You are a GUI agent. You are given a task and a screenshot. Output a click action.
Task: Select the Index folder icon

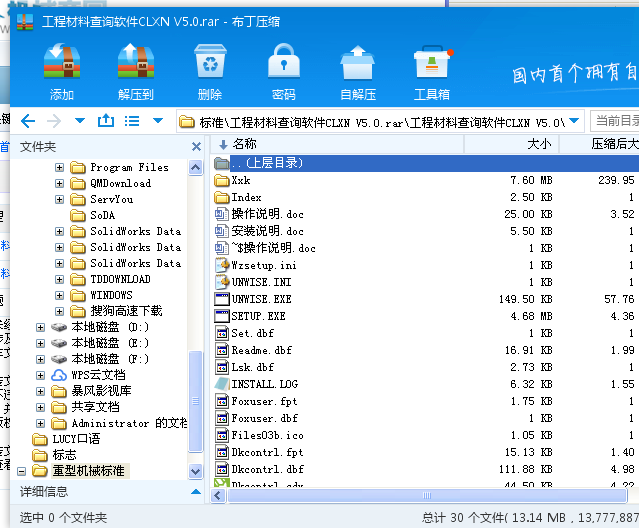click(x=222, y=198)
